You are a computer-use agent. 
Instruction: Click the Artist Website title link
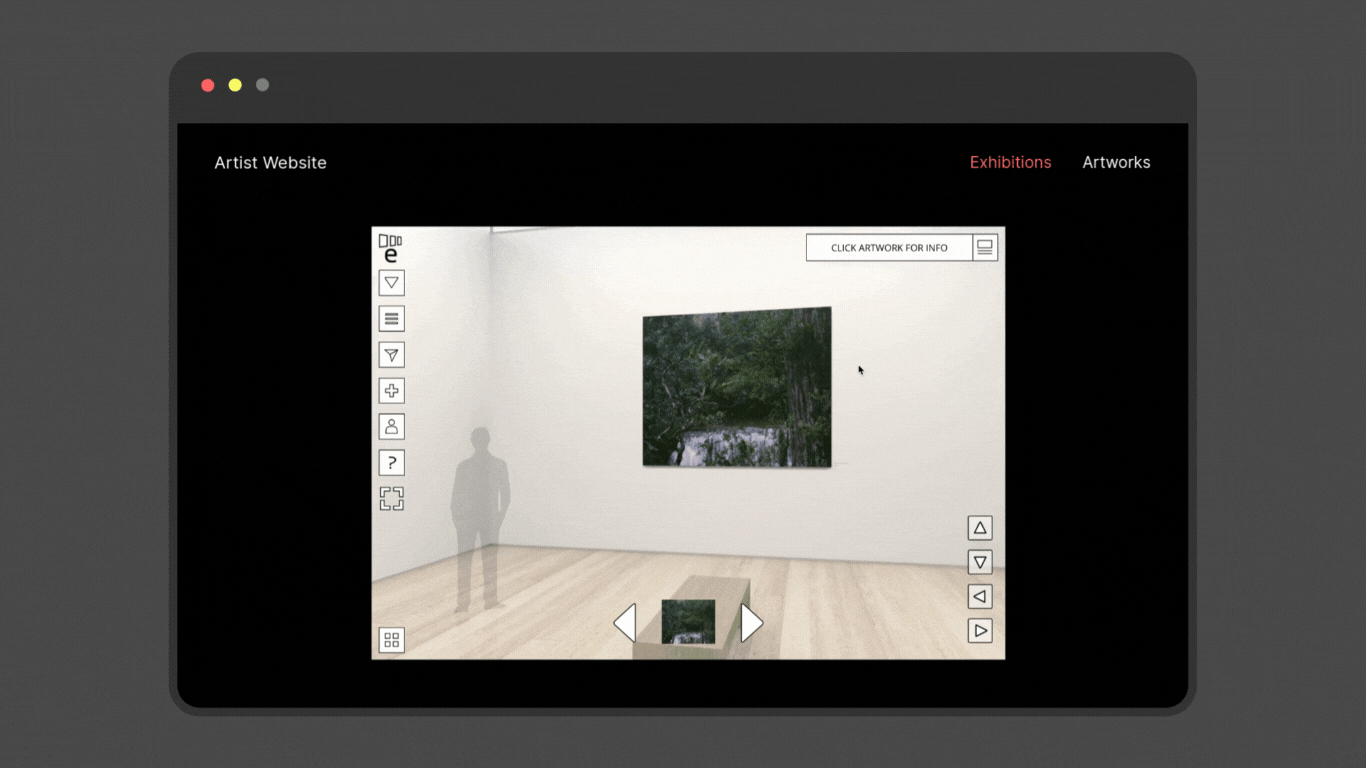[x=270, y=162]
